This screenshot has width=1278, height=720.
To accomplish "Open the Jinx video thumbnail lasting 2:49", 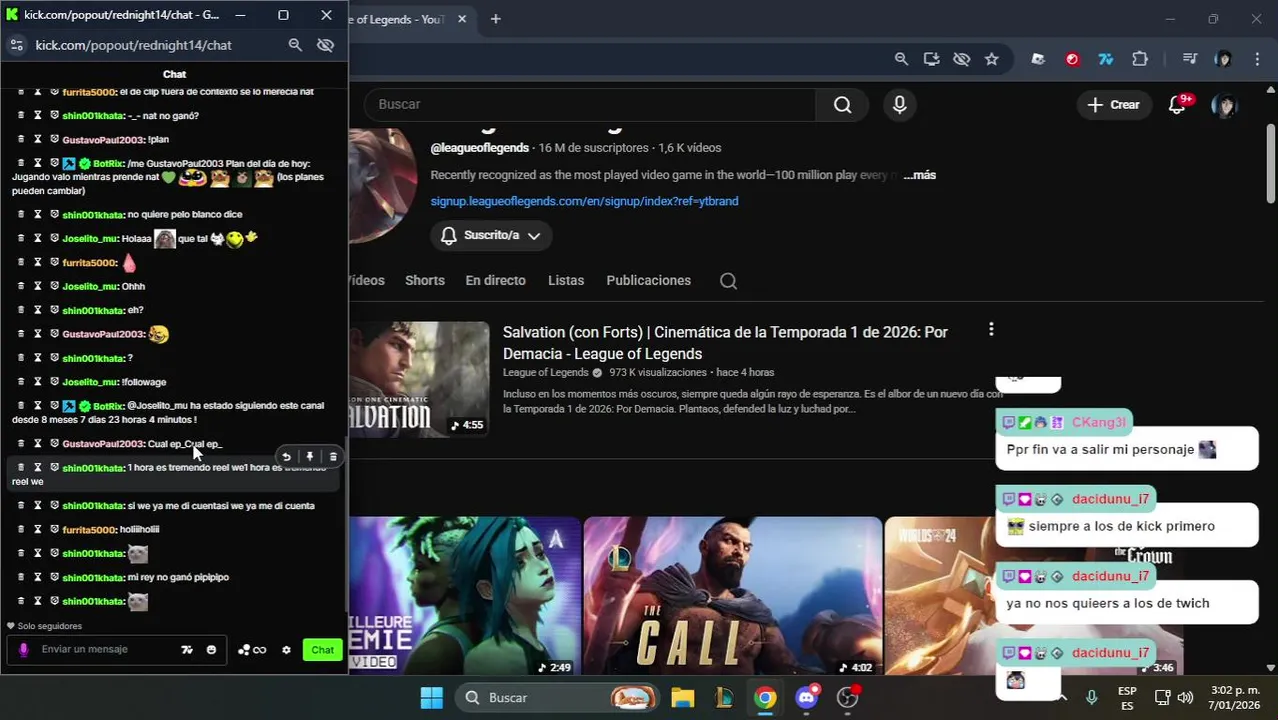I will point(465,595).
